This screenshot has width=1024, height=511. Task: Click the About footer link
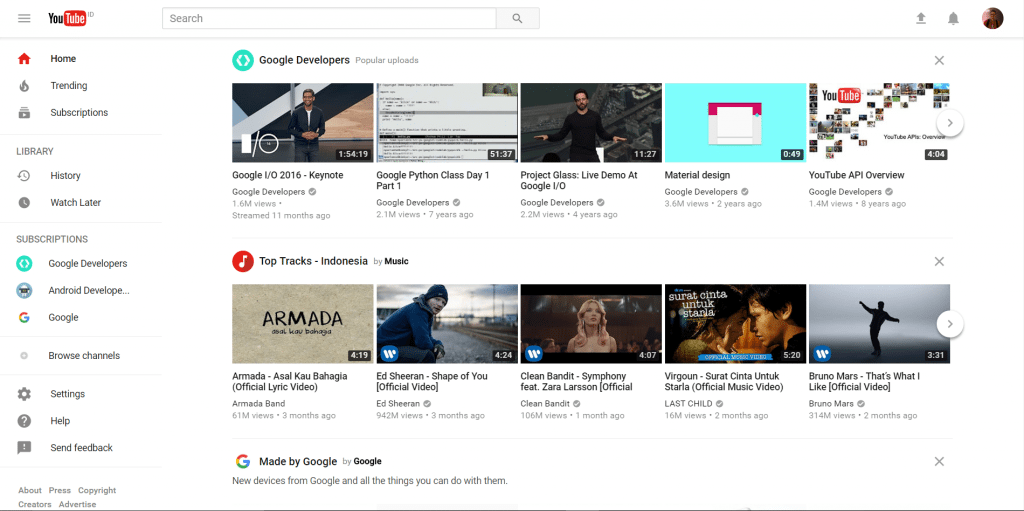tap(30, 491)
